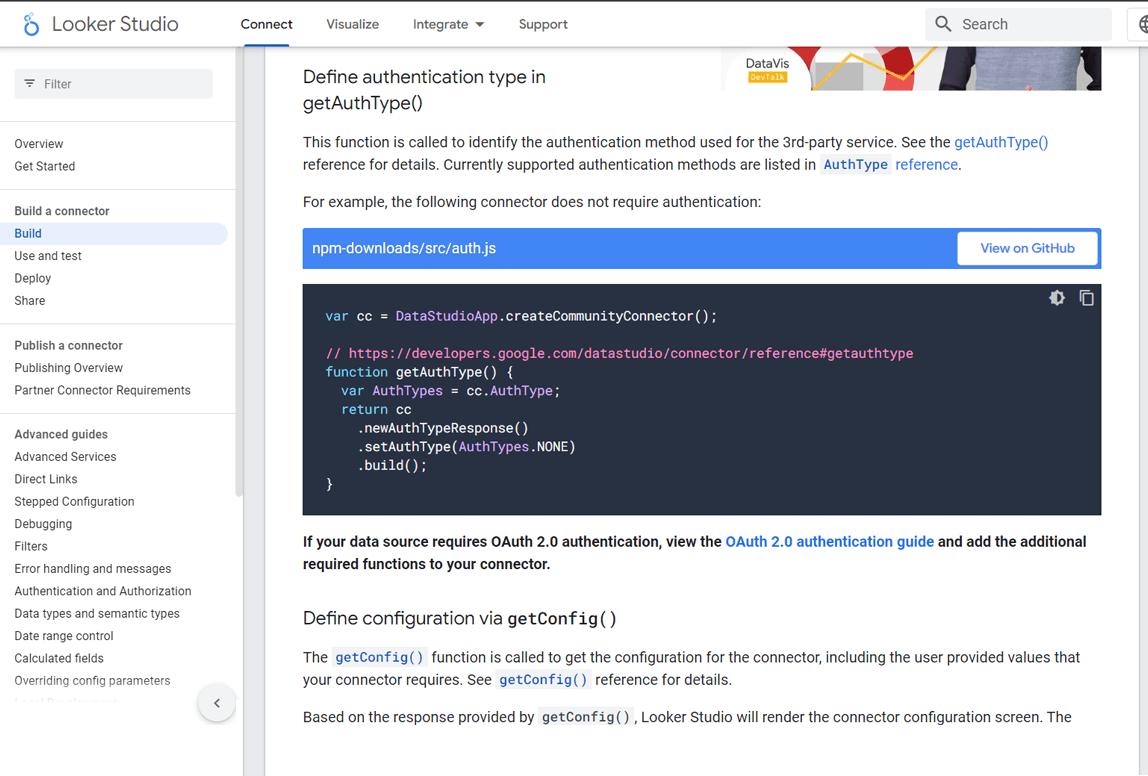Open Date range control guide

pyautogui.click(x=64, y=636)
